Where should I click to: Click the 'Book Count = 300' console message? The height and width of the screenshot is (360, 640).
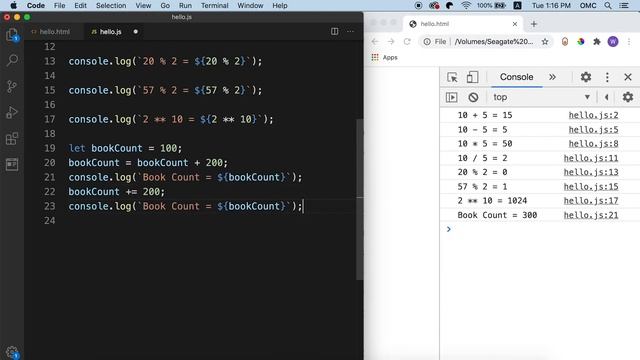click(497, 215)
